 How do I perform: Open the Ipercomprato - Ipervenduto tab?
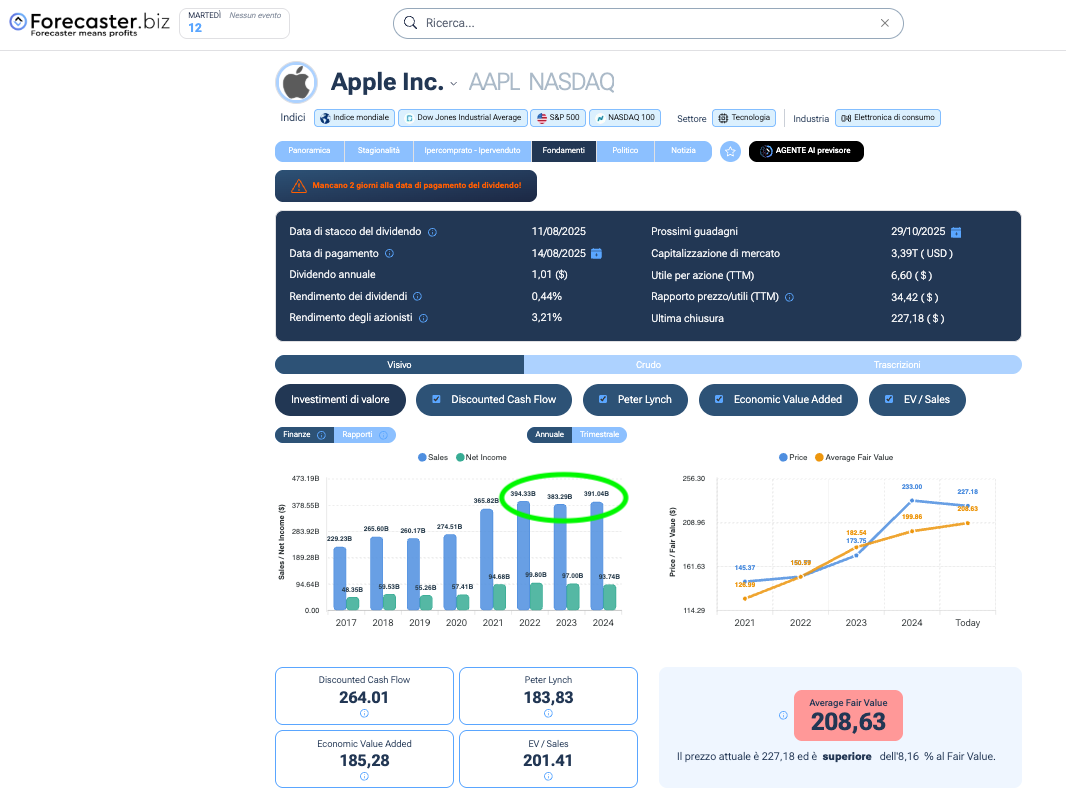[472, 151]
